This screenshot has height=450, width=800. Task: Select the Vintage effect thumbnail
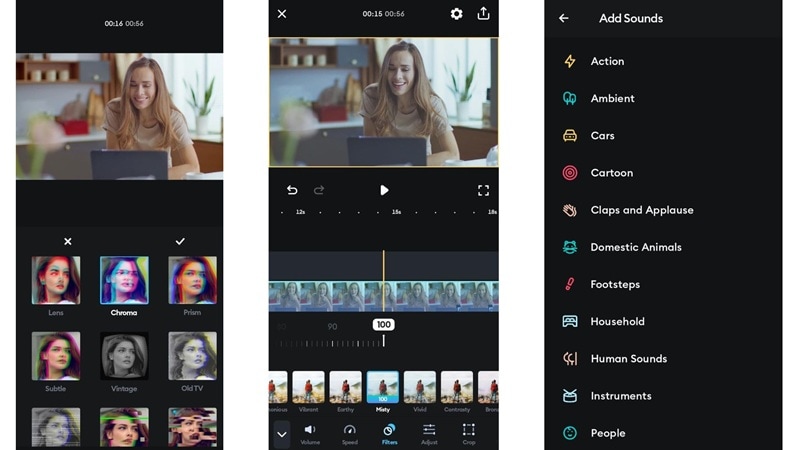coord(124,356)
